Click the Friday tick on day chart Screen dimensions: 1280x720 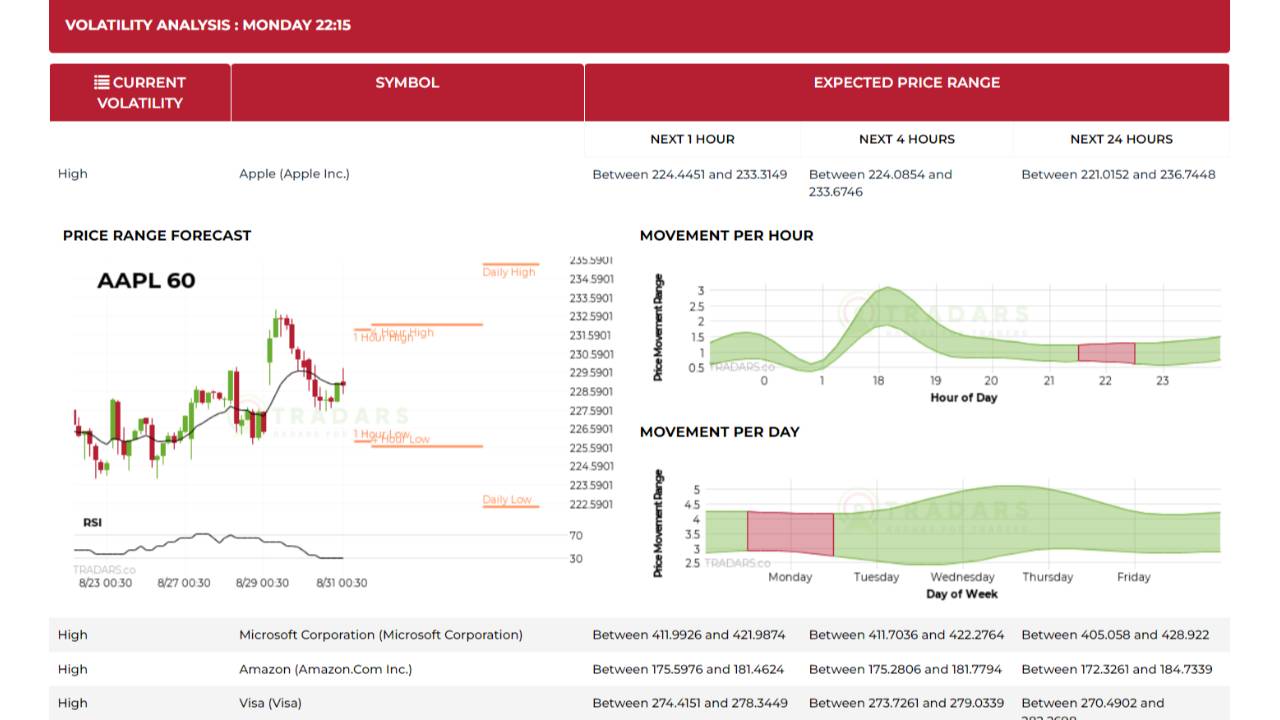tap(1133, 577)
